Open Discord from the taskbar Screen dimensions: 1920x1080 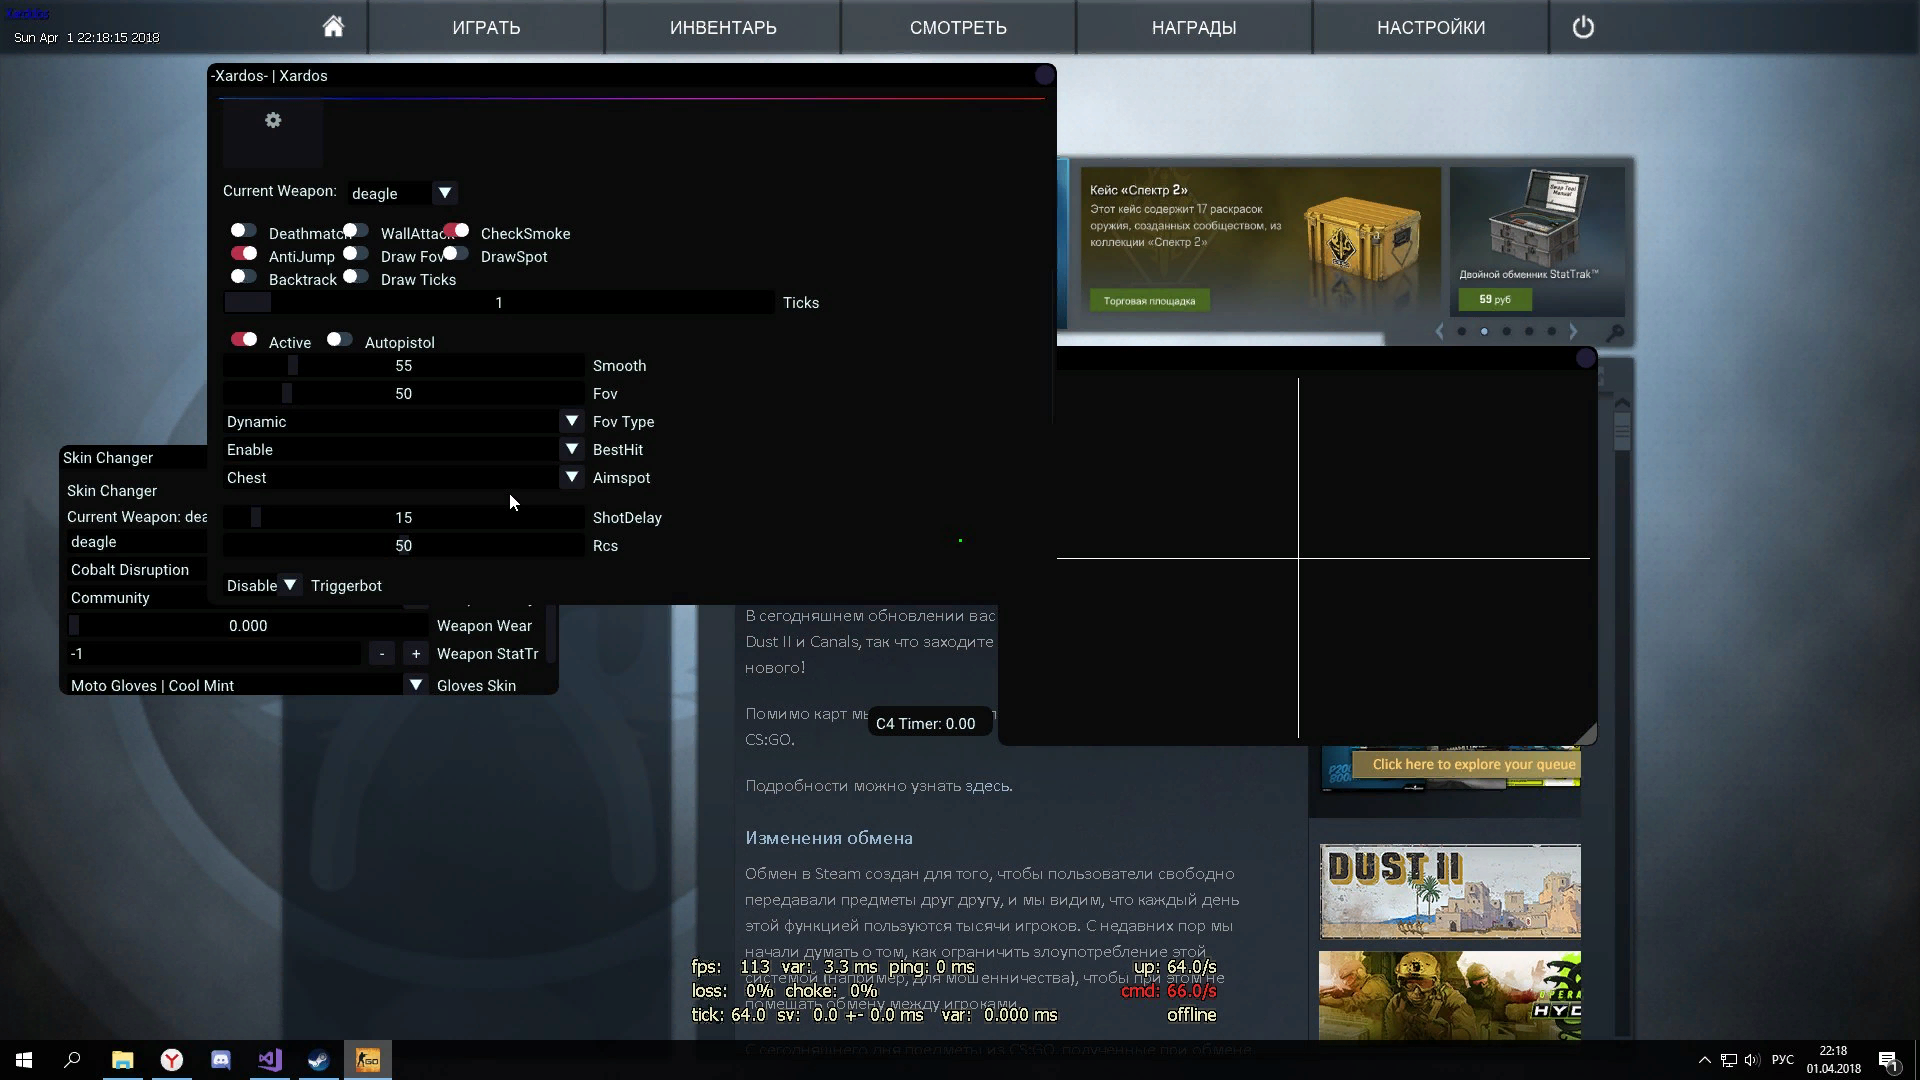coord(221,1060)
